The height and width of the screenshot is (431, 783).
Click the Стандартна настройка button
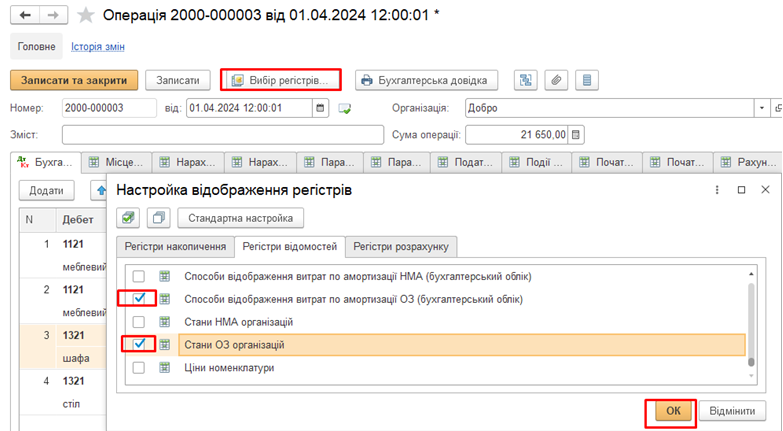click(x=240, y=217)
